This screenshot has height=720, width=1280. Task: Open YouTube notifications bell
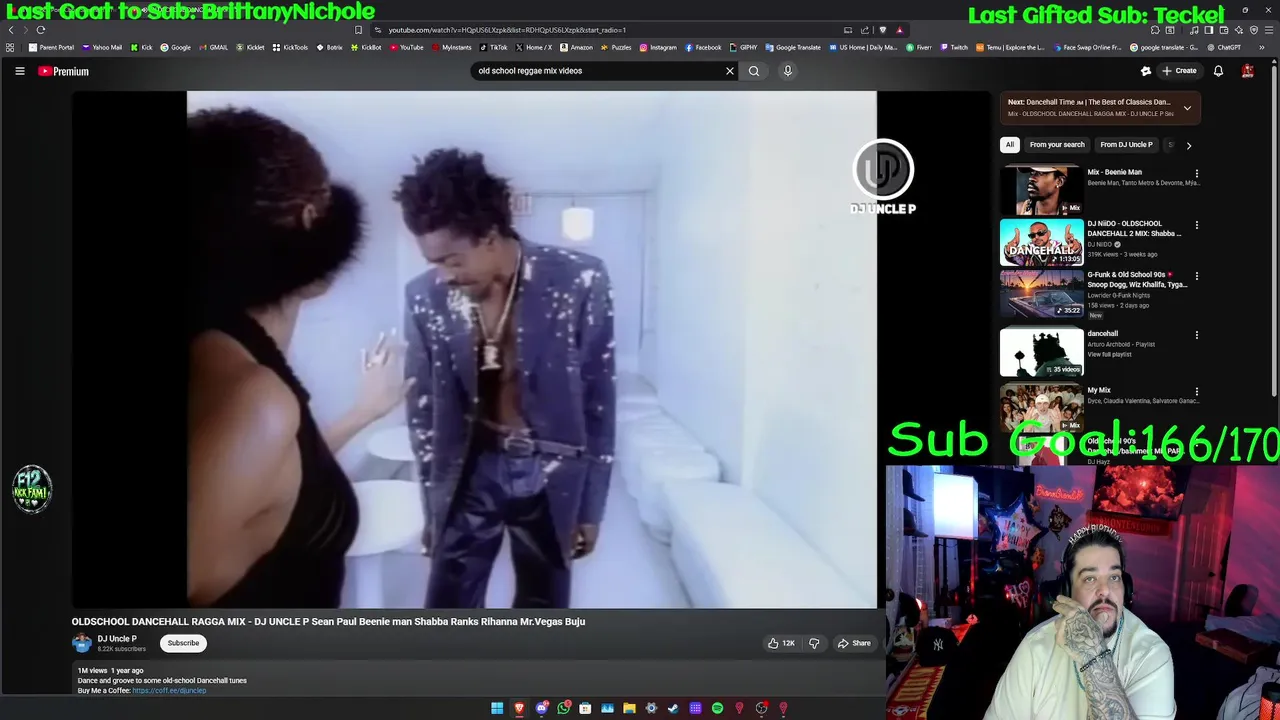coord(1218,71)
